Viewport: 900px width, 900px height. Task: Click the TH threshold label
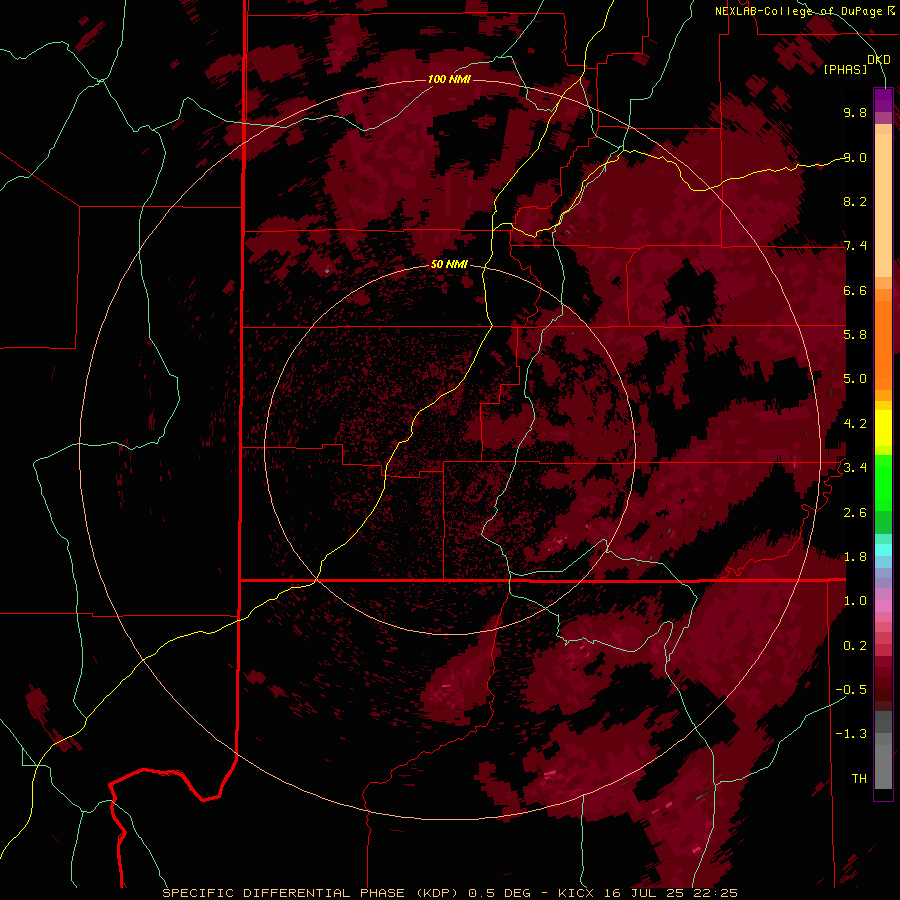[859, 779]
